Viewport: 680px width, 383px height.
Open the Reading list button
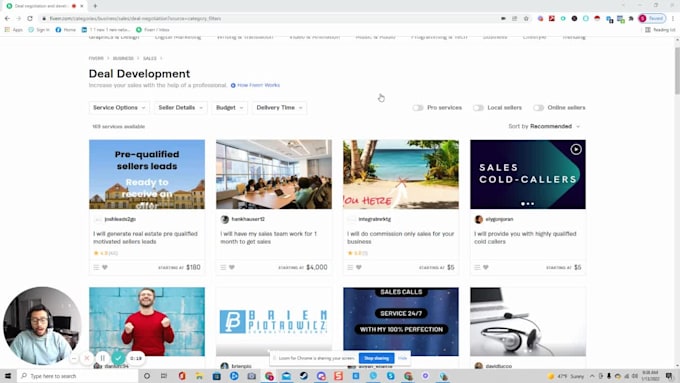pyautogui.click(x=660, y=30)
